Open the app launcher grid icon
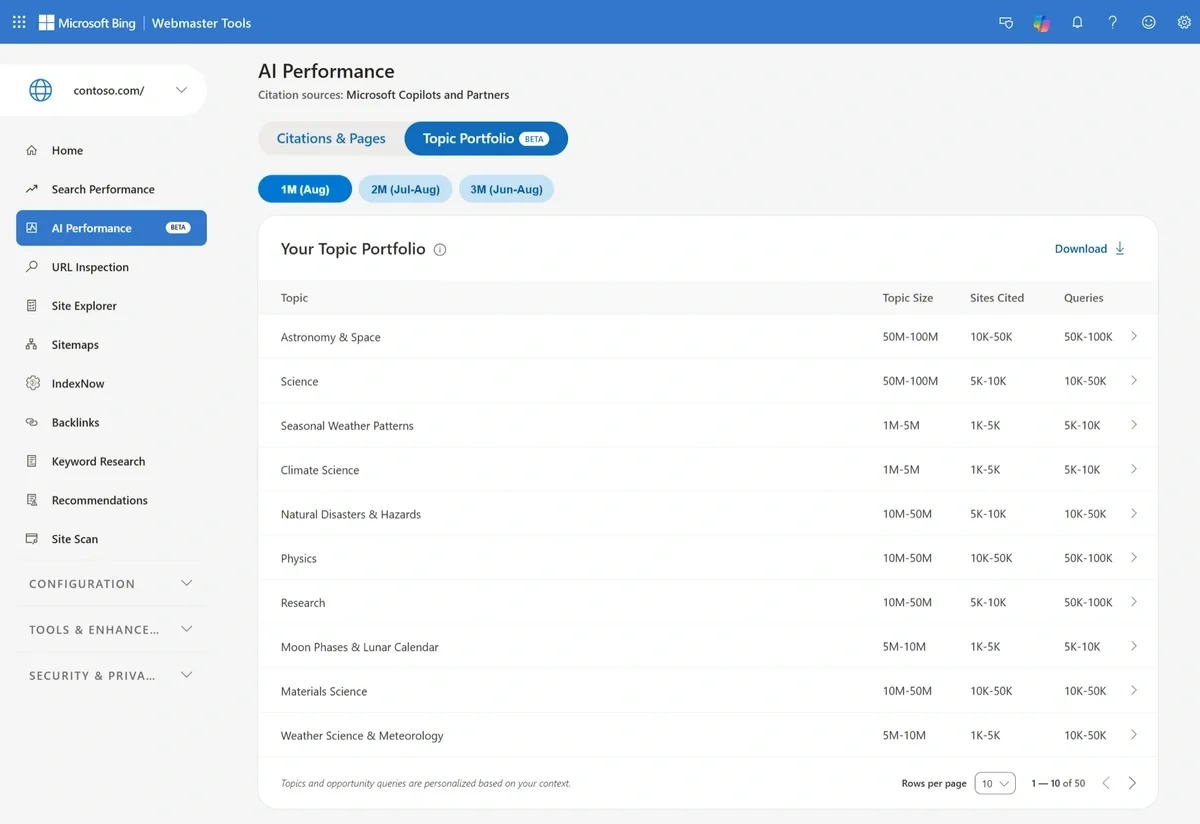The image size is (1200, 824). pyautogui.click(x=19, y=22)
